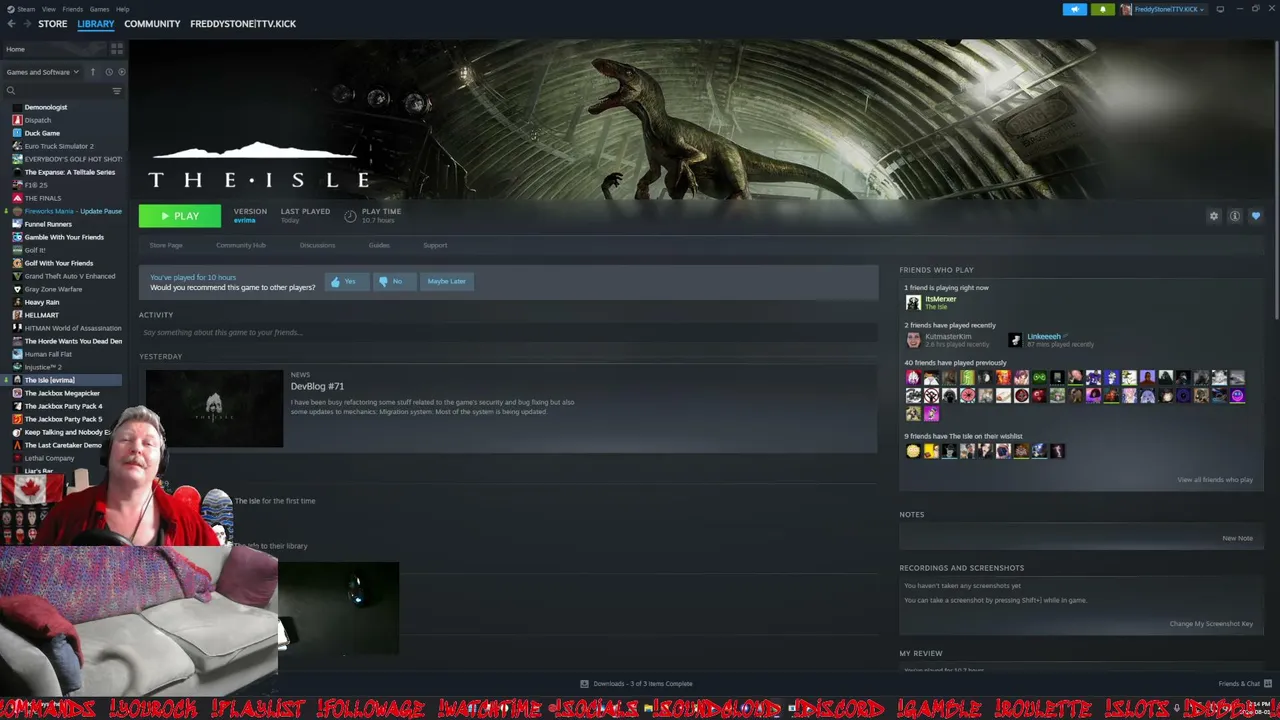Select Human Fall Flat in the list
Image resolution: width=1280 pixels, height=720 pixels.
(48, 354)
